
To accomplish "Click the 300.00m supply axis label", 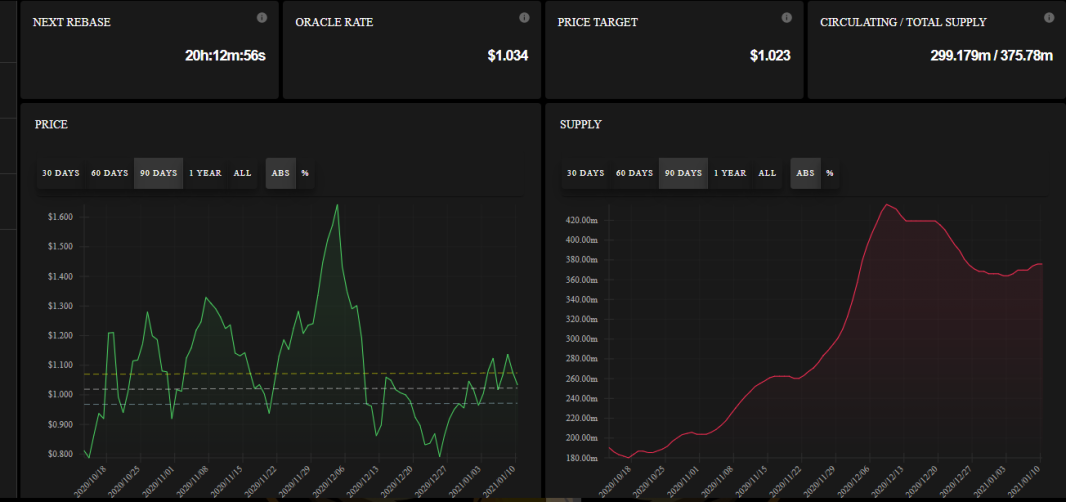I will coord(584,339).
